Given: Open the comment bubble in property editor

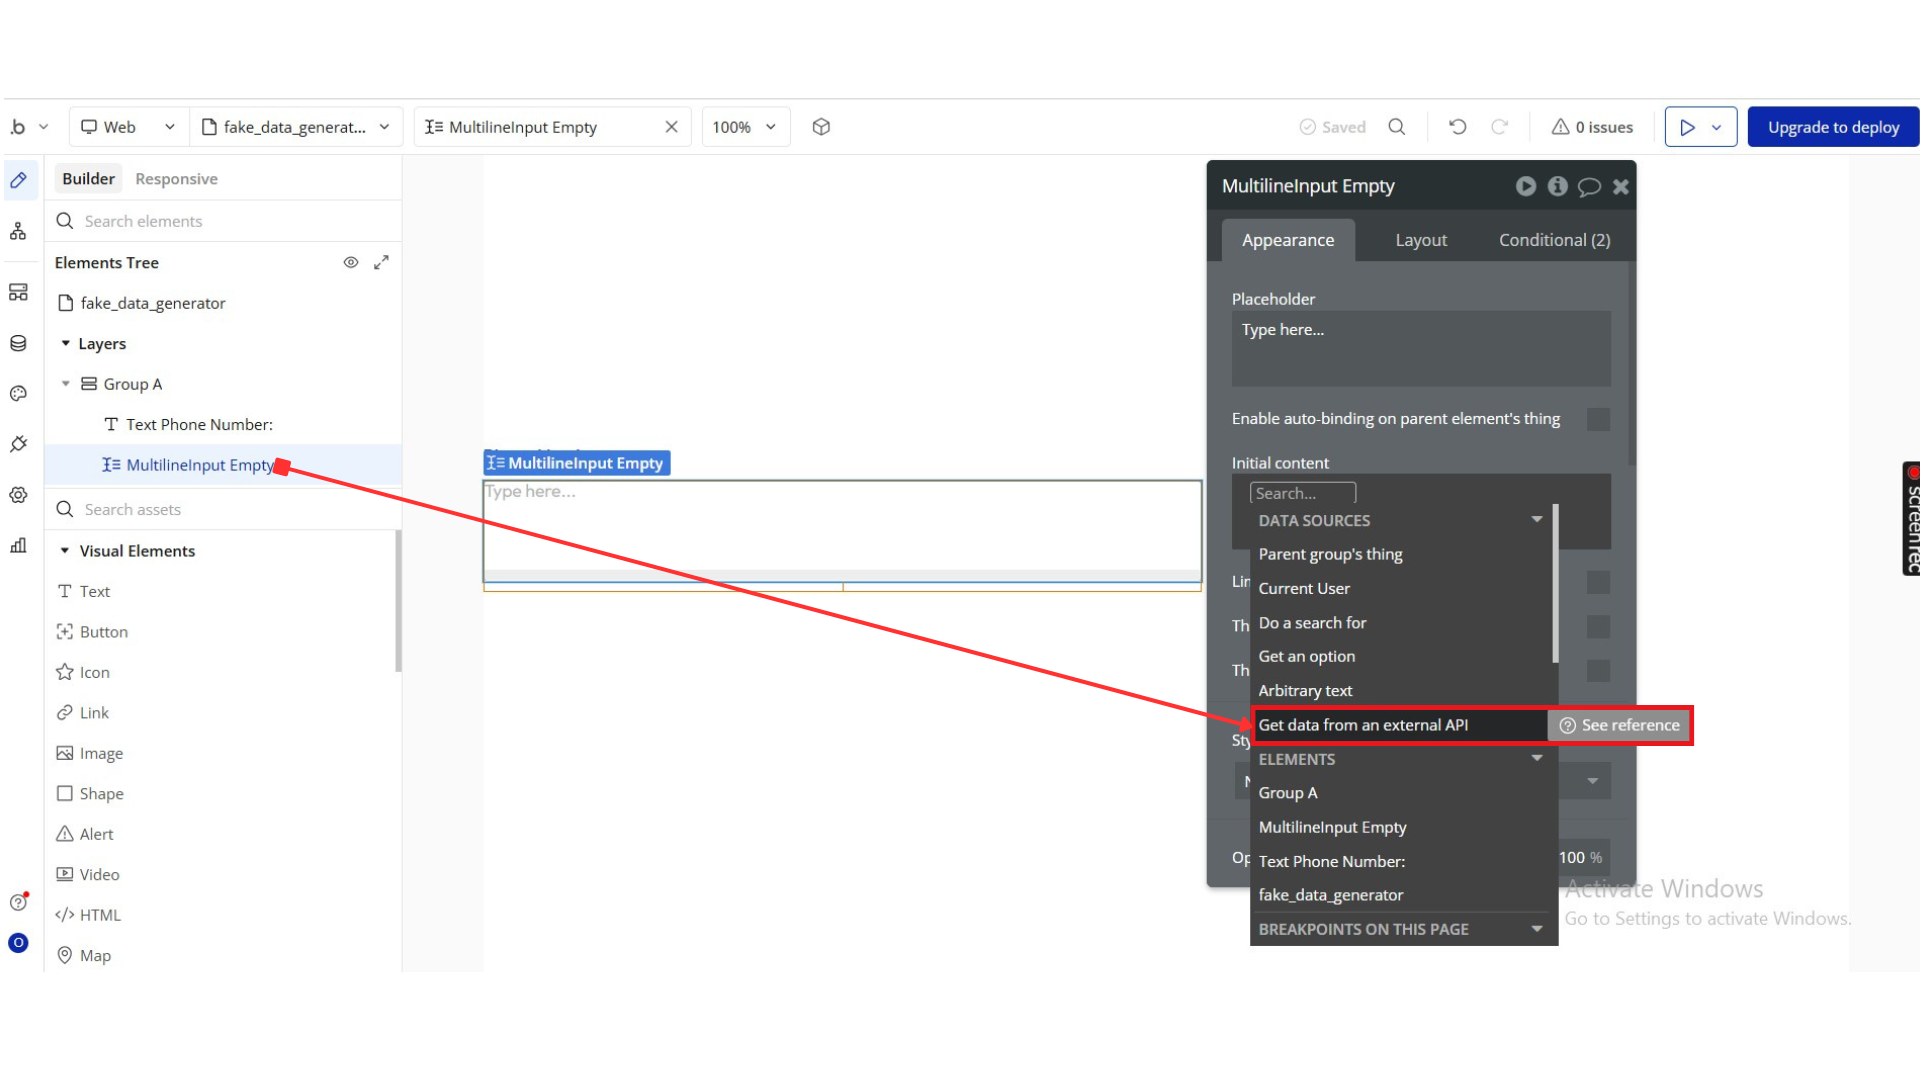Looking at the screenshot, I should click(1589, 187).
